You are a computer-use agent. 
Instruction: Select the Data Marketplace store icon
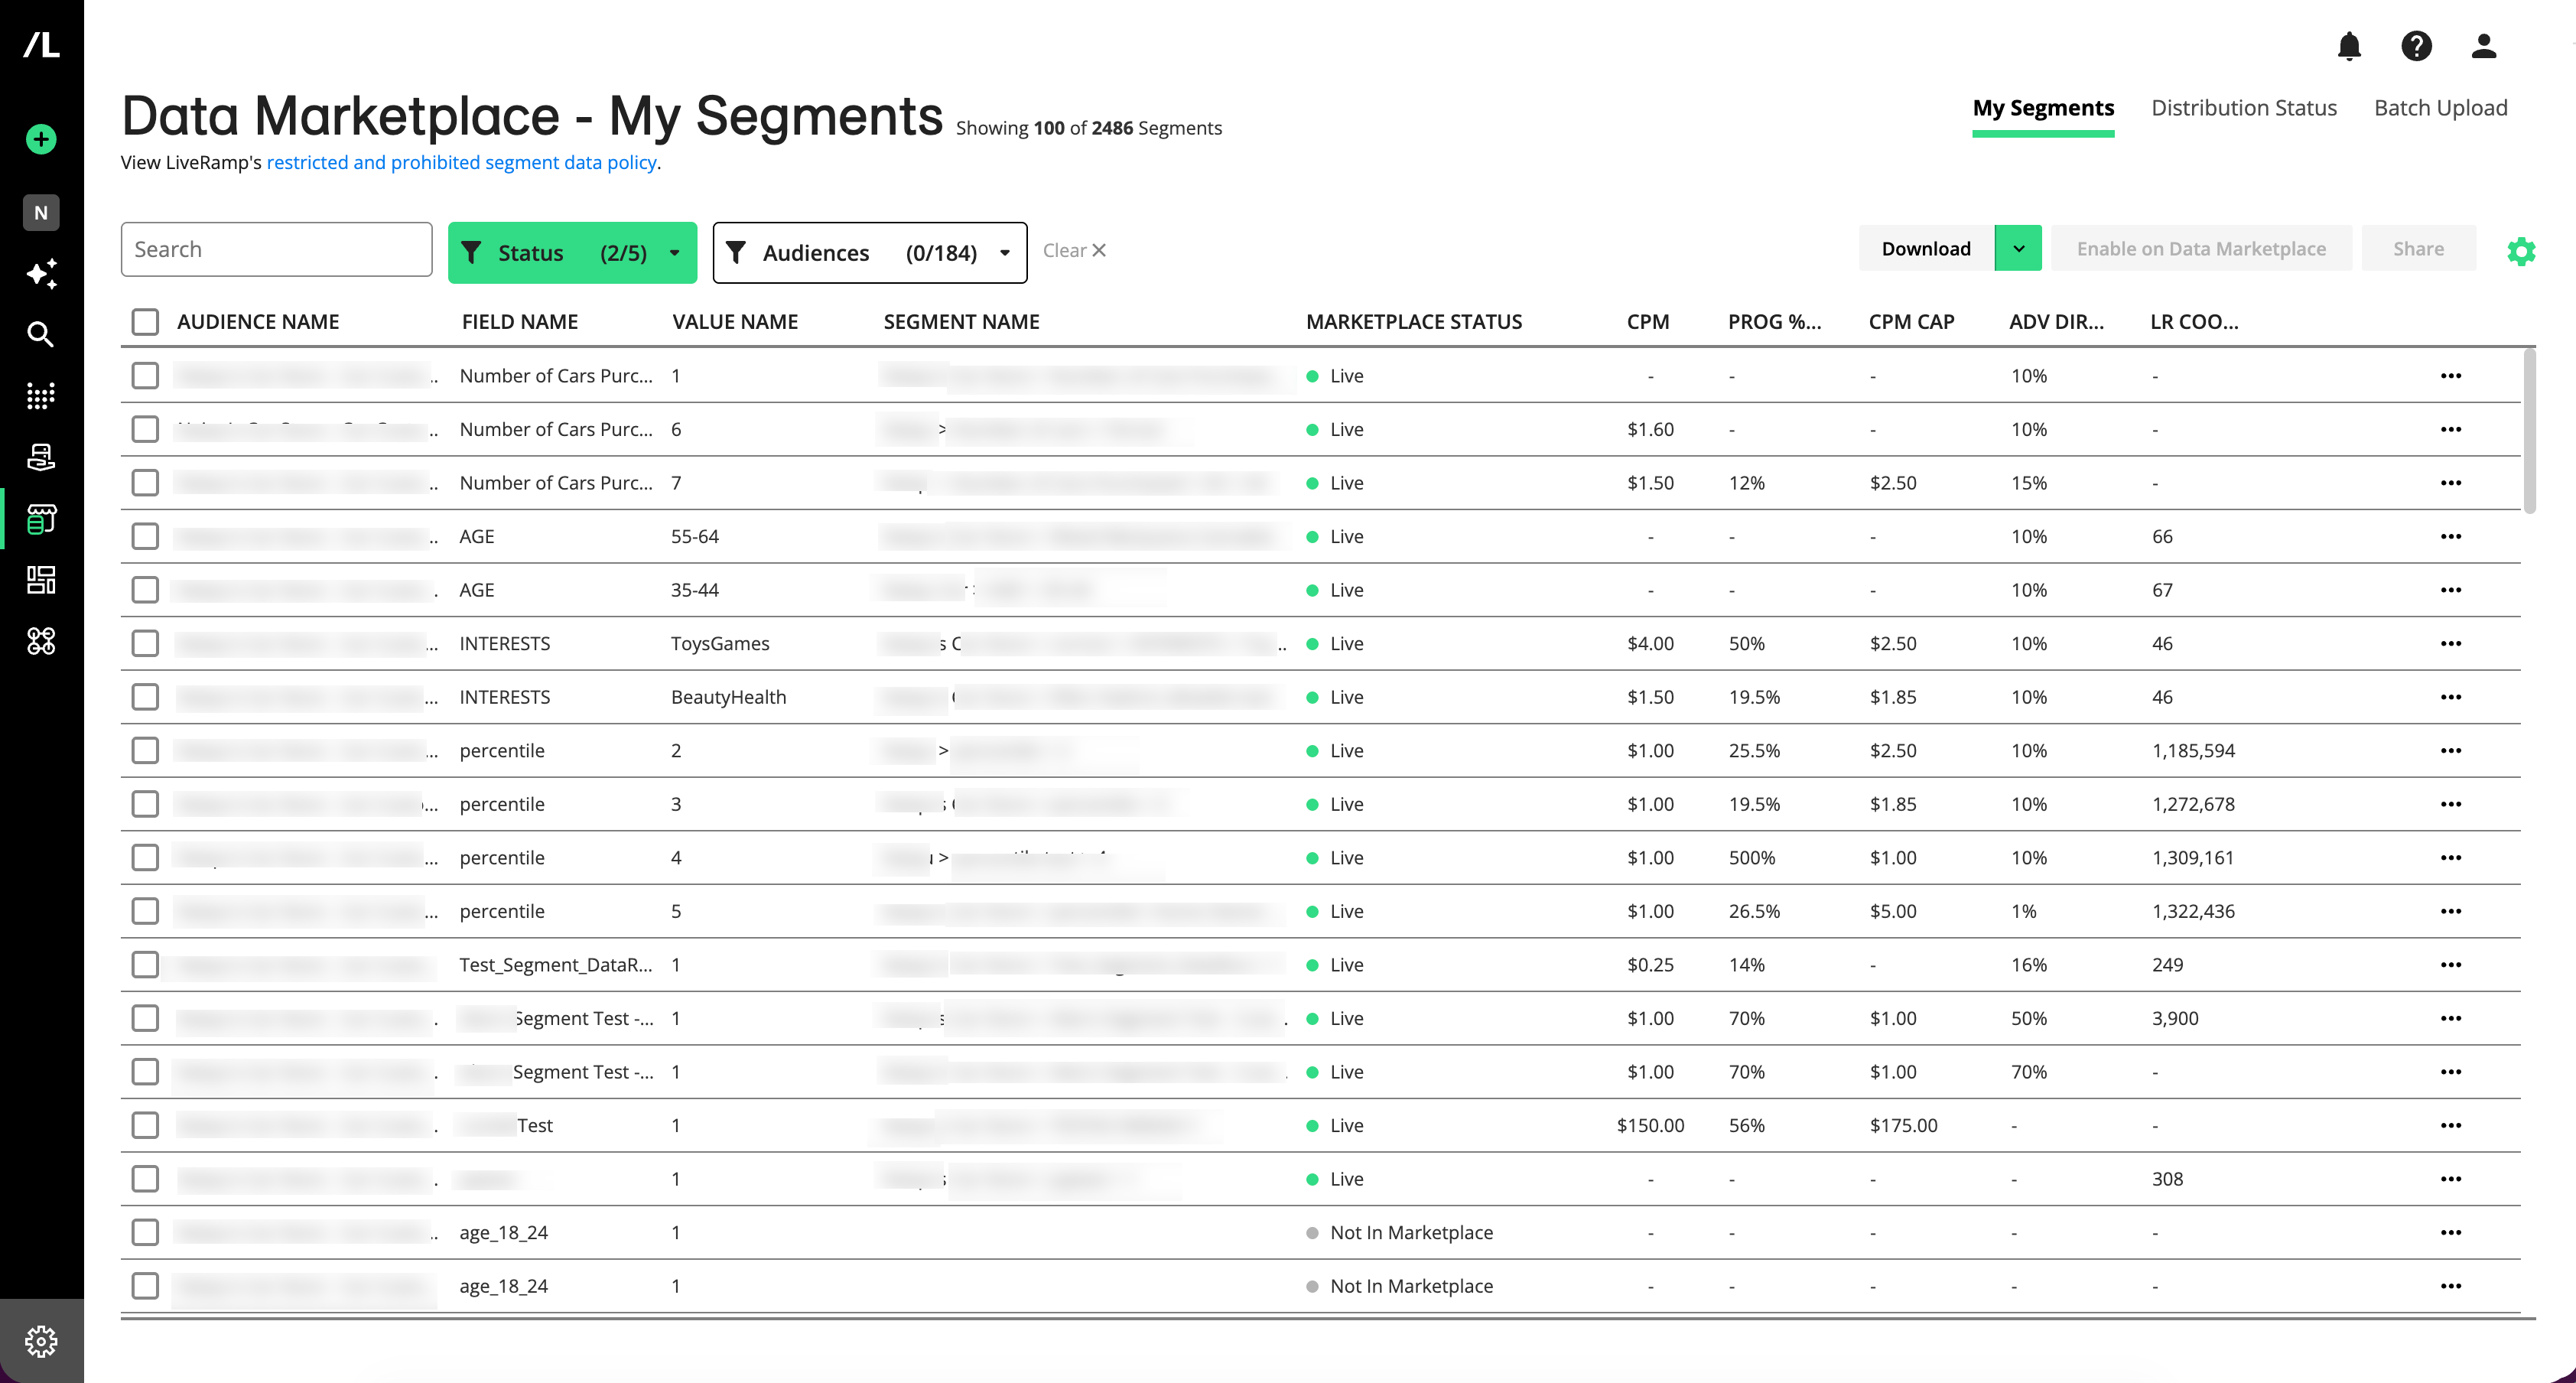[x=41, y=519]
